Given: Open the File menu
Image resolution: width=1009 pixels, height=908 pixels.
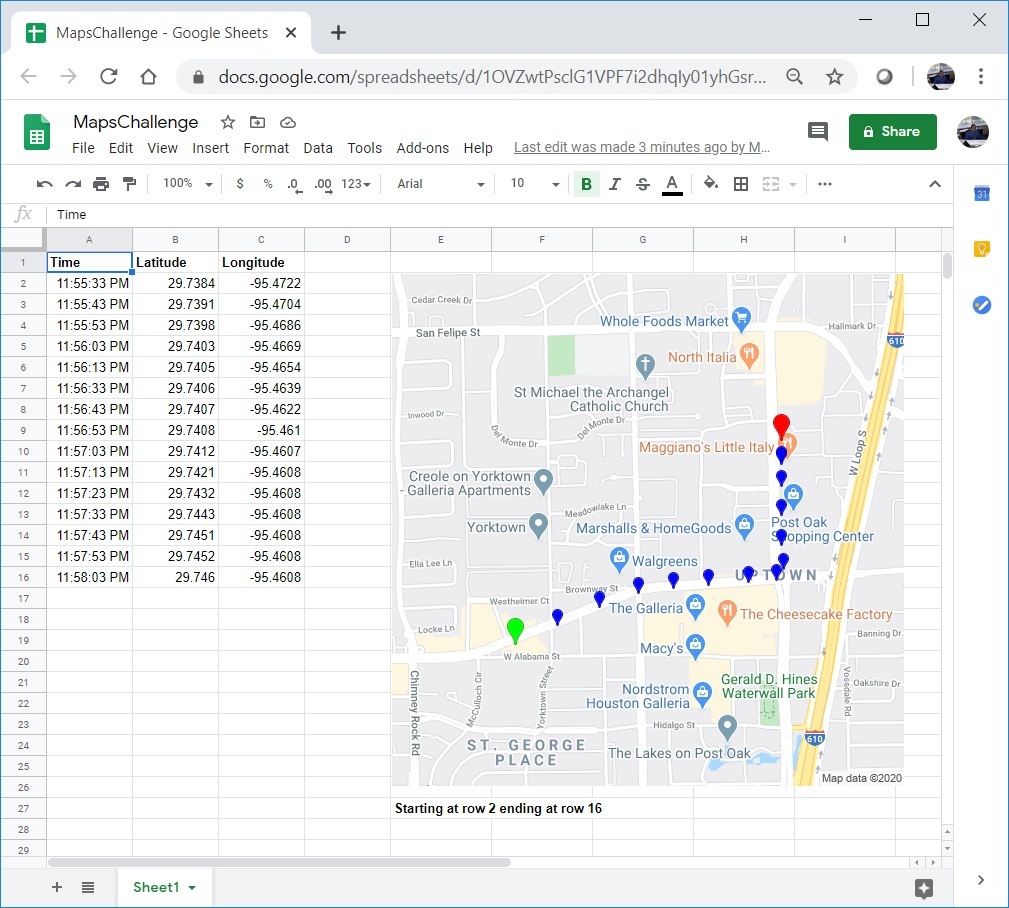Looking at the screenshot, I should [83, 148].
